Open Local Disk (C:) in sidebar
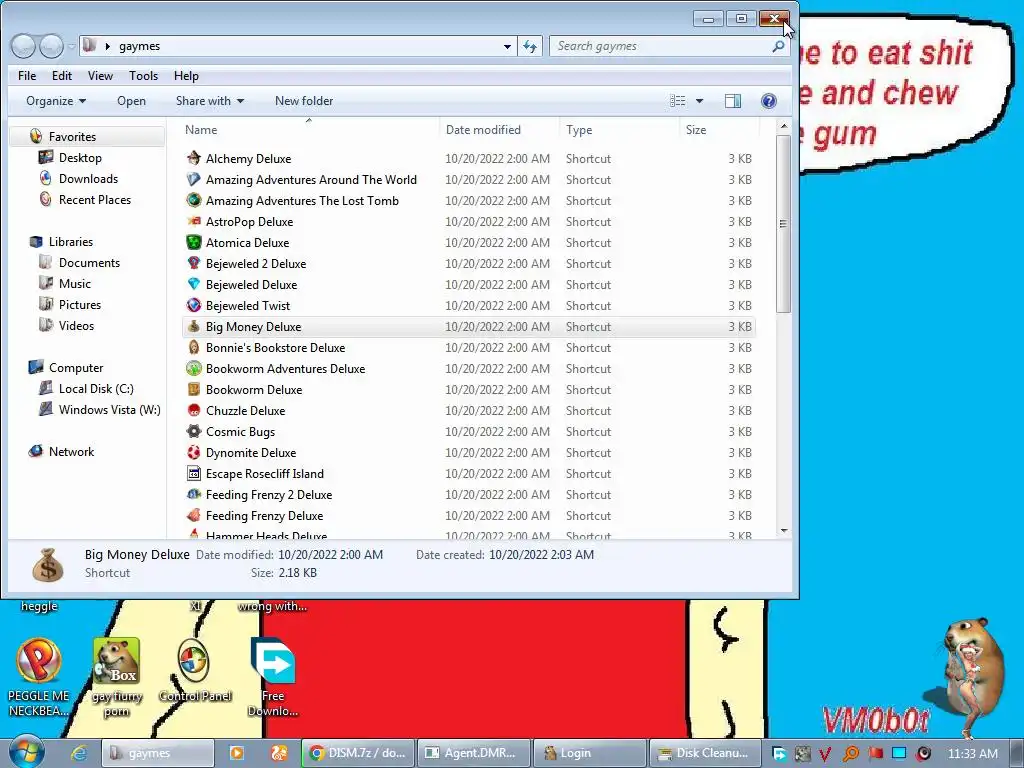The height and width of the screenshot is (768, 1024). click(x=96, y=389)
